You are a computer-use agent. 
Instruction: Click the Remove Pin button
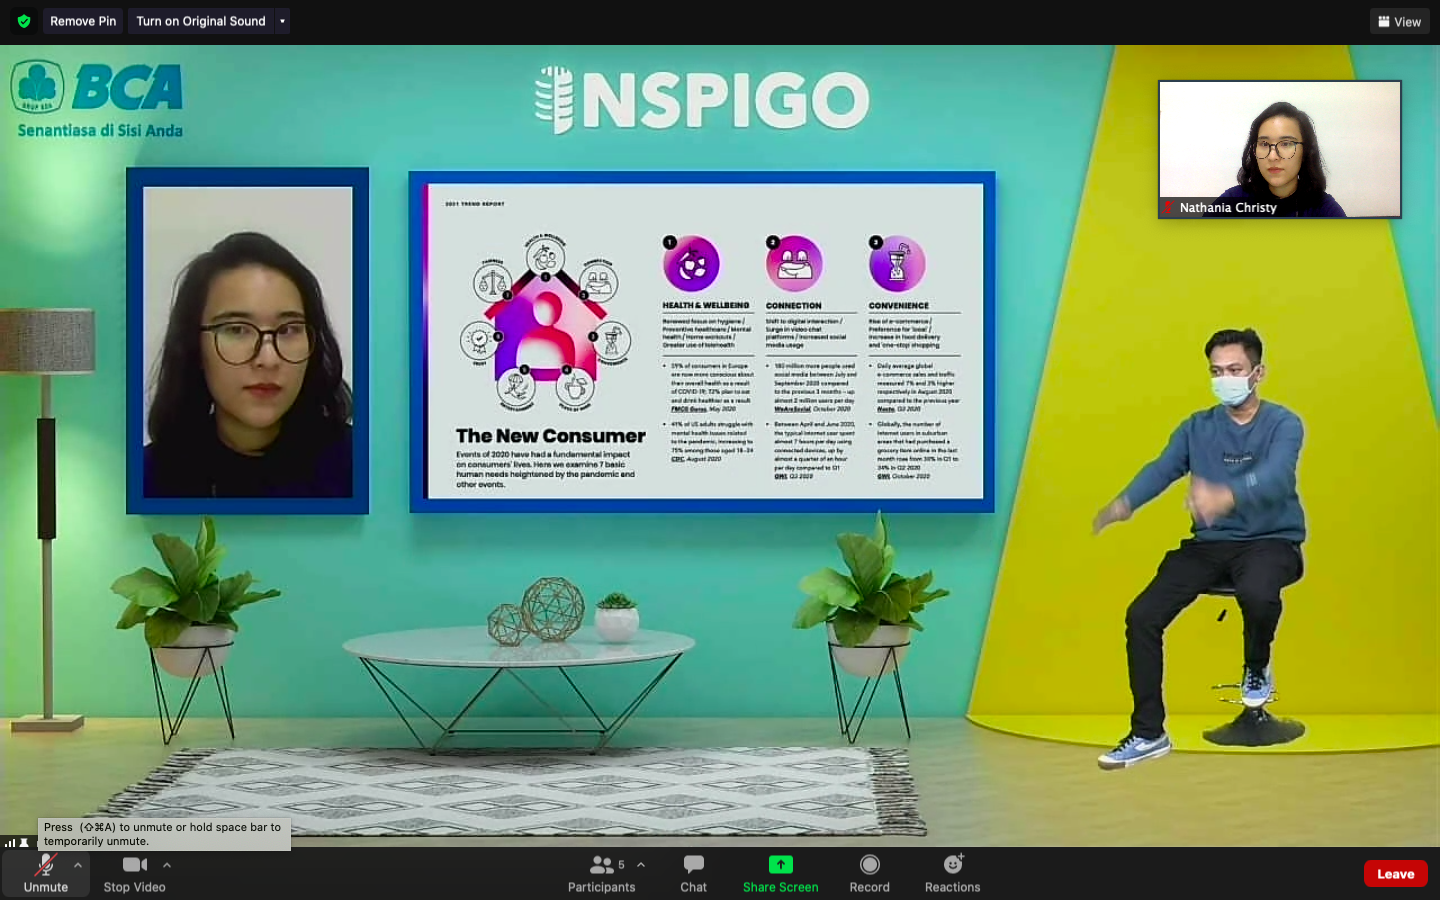pos(83,21)
